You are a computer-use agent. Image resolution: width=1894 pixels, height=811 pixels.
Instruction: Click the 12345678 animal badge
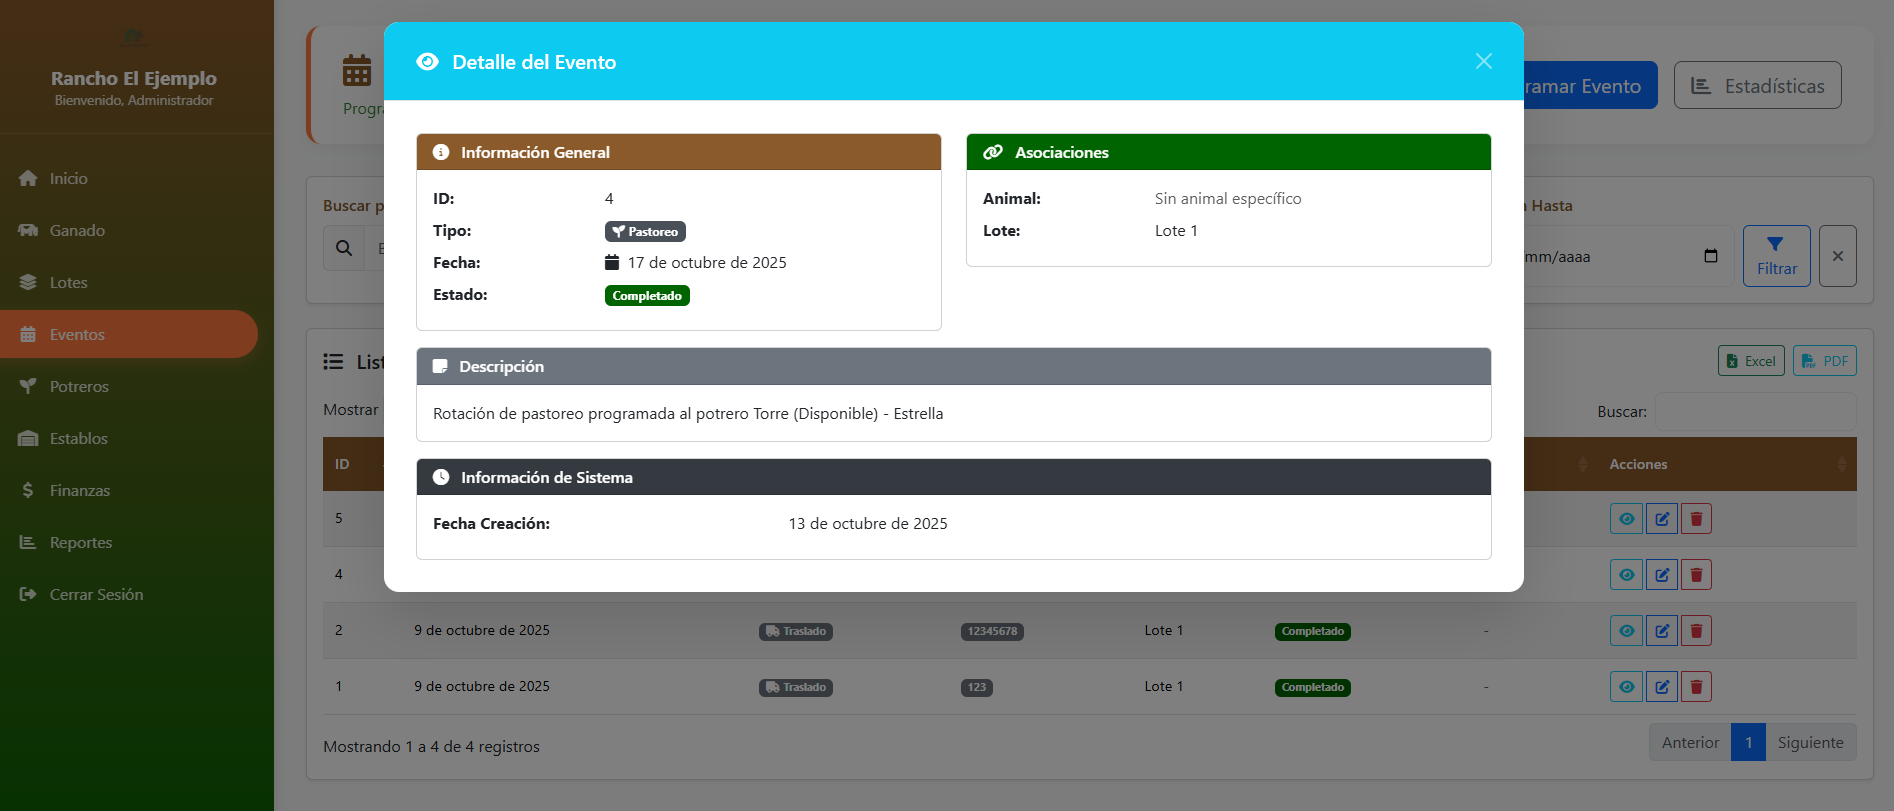992,631
